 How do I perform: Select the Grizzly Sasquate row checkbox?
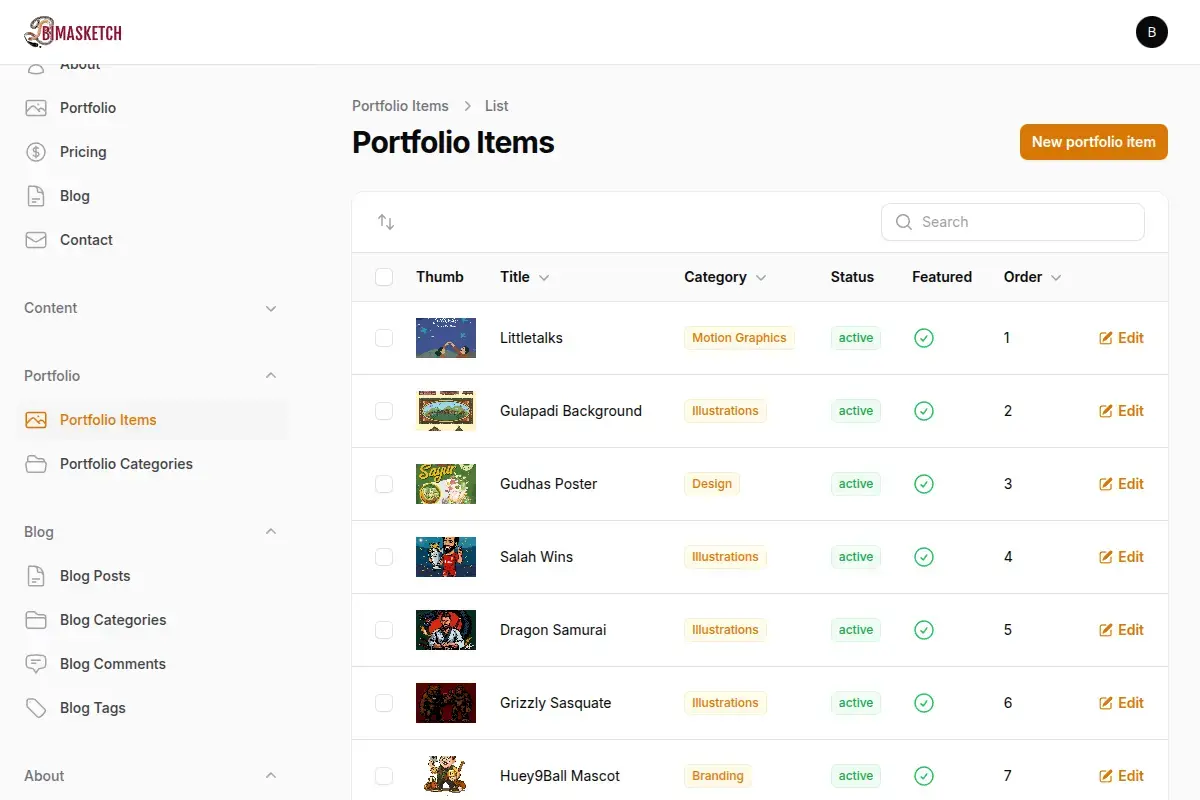(384, 703)
